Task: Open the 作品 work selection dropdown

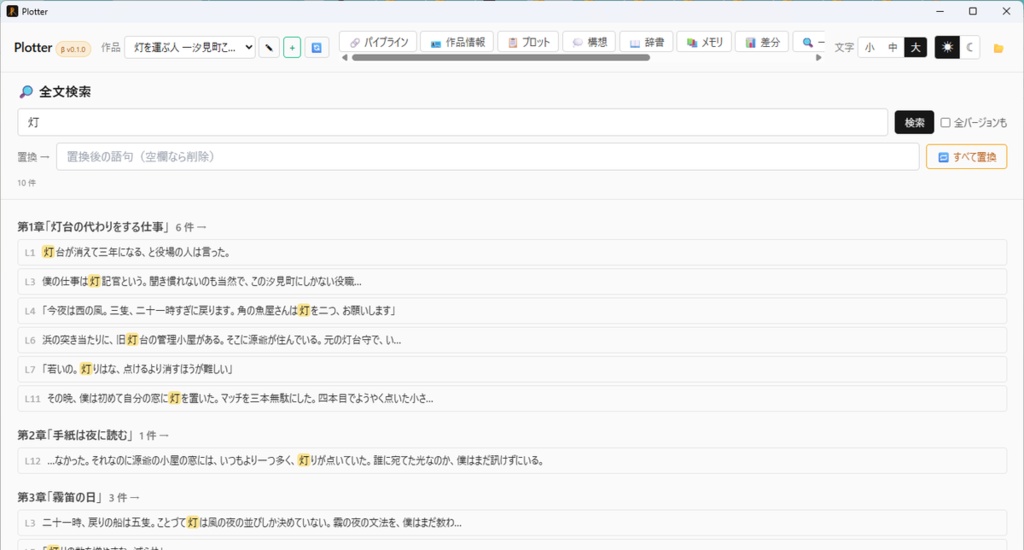Action: (189, 47)
